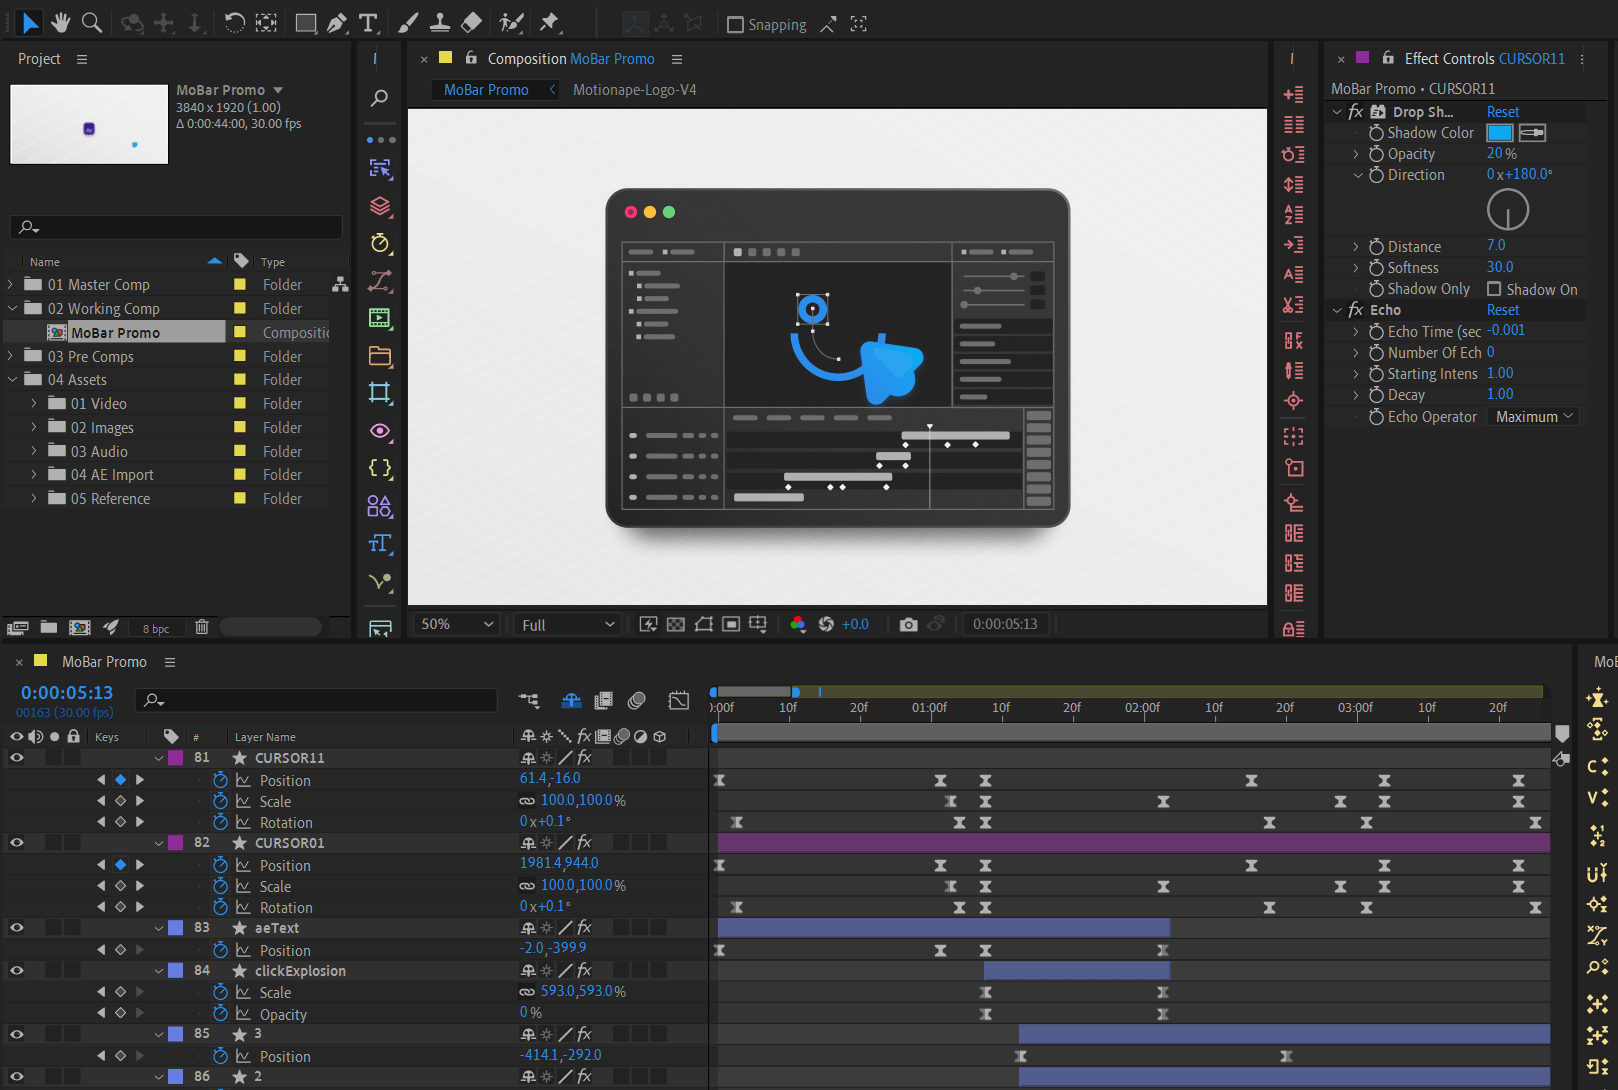The width and height of the screenshot is (1618, 1090).
Task: Open the timeline MoBar Promo panel menu
Action: click(170, 662)
